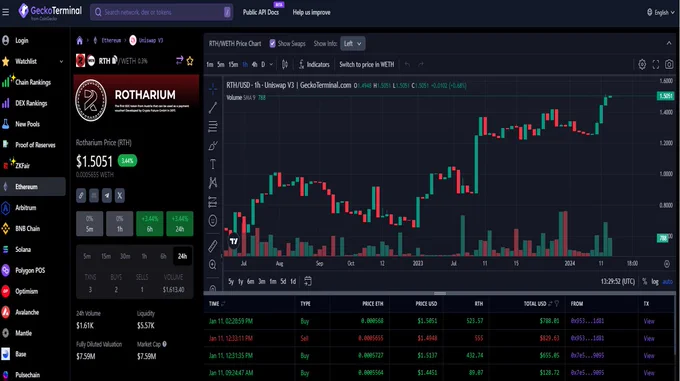Select the Mantle network
This screenshot has height=381, width=680.
[x=23, y=333]
